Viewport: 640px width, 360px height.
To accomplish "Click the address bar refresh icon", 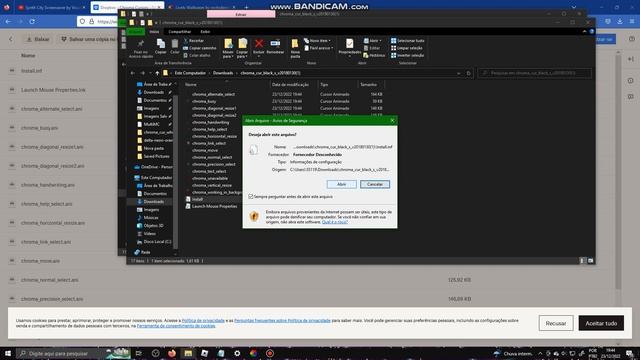I will [469, 73].
